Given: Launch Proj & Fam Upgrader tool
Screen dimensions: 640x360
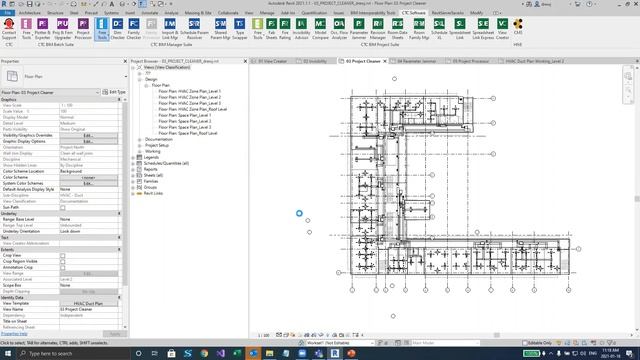Looking at the screenshot, I should tap(62, 29).
